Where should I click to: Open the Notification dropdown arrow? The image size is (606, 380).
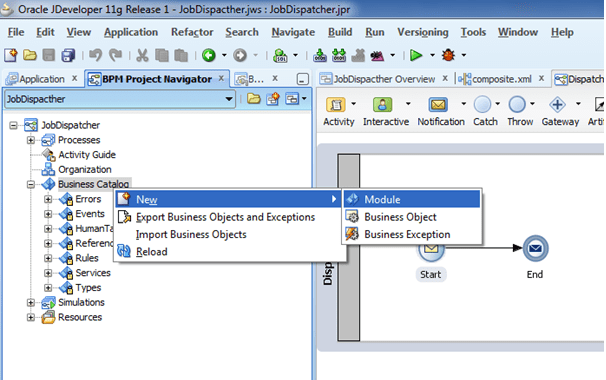click(x=463, y=104)
